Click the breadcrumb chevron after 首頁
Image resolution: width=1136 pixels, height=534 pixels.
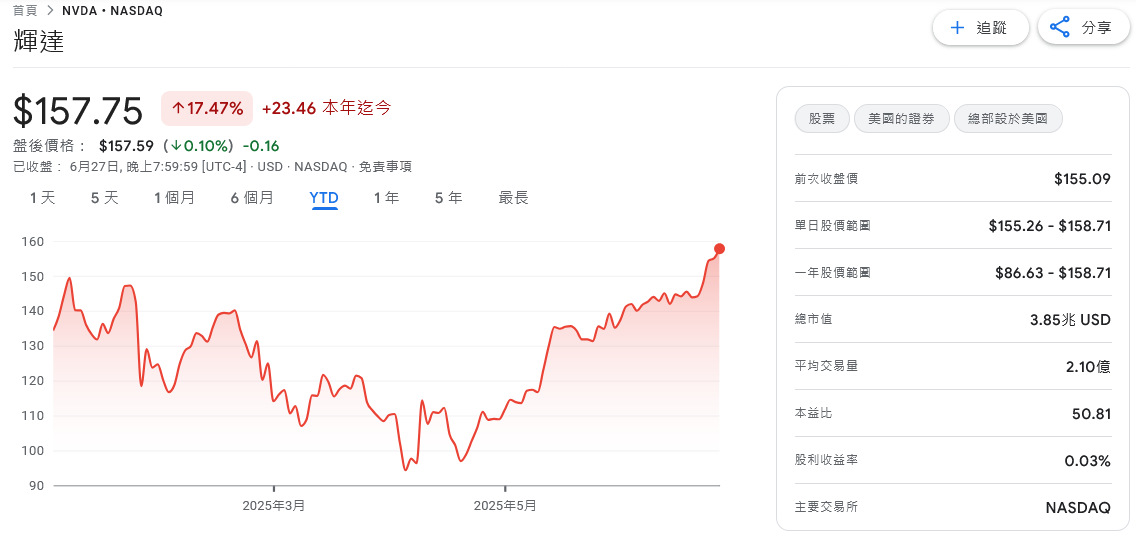point(49,10)
